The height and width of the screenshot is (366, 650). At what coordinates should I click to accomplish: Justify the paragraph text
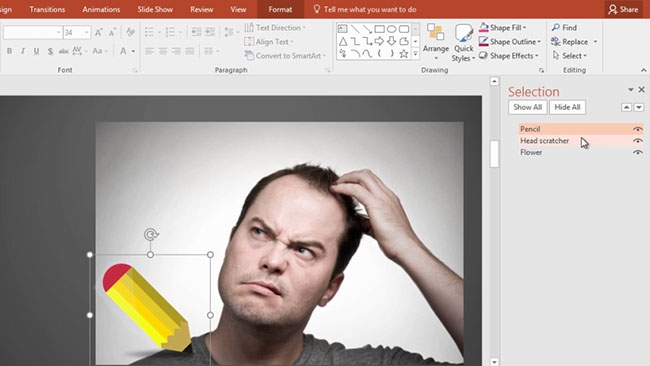point(190,51)
